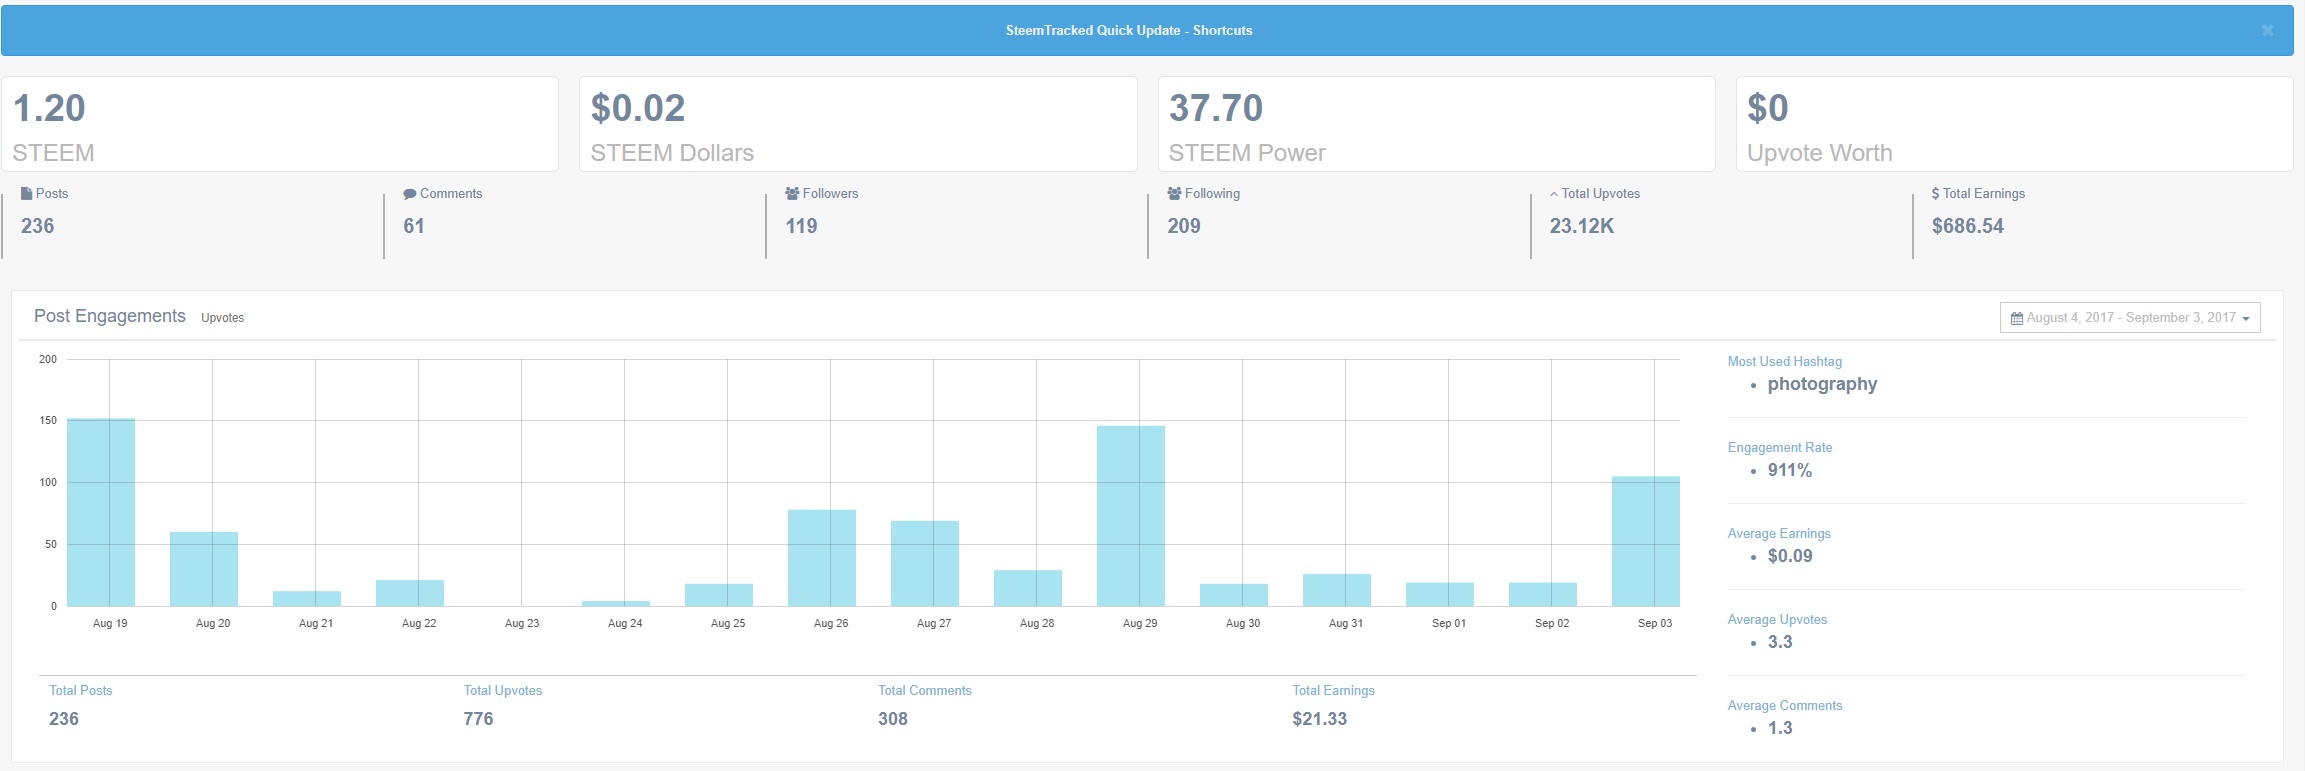Screen dimensions: 2305x771
Task: Click the Aug 27 upvotes bar
Action: pyautogui.click(x=925, y=563)
